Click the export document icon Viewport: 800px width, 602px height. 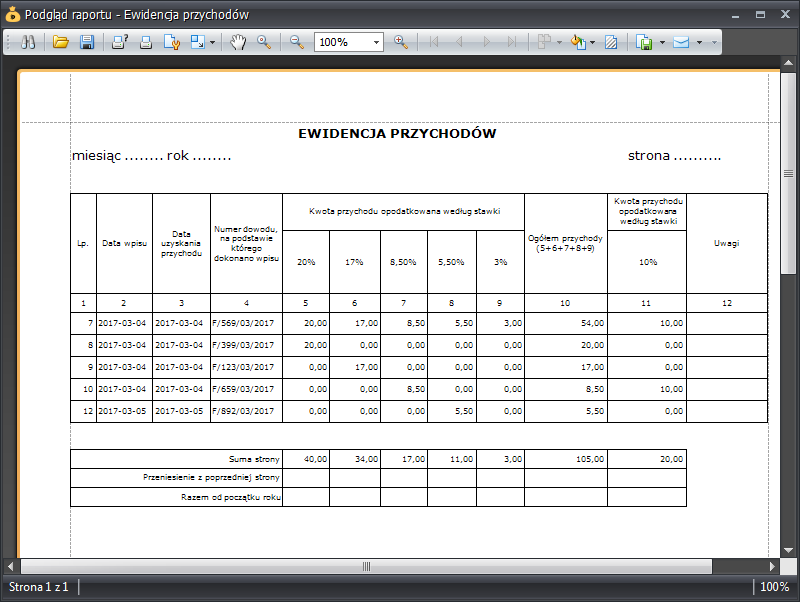[644, 42]
